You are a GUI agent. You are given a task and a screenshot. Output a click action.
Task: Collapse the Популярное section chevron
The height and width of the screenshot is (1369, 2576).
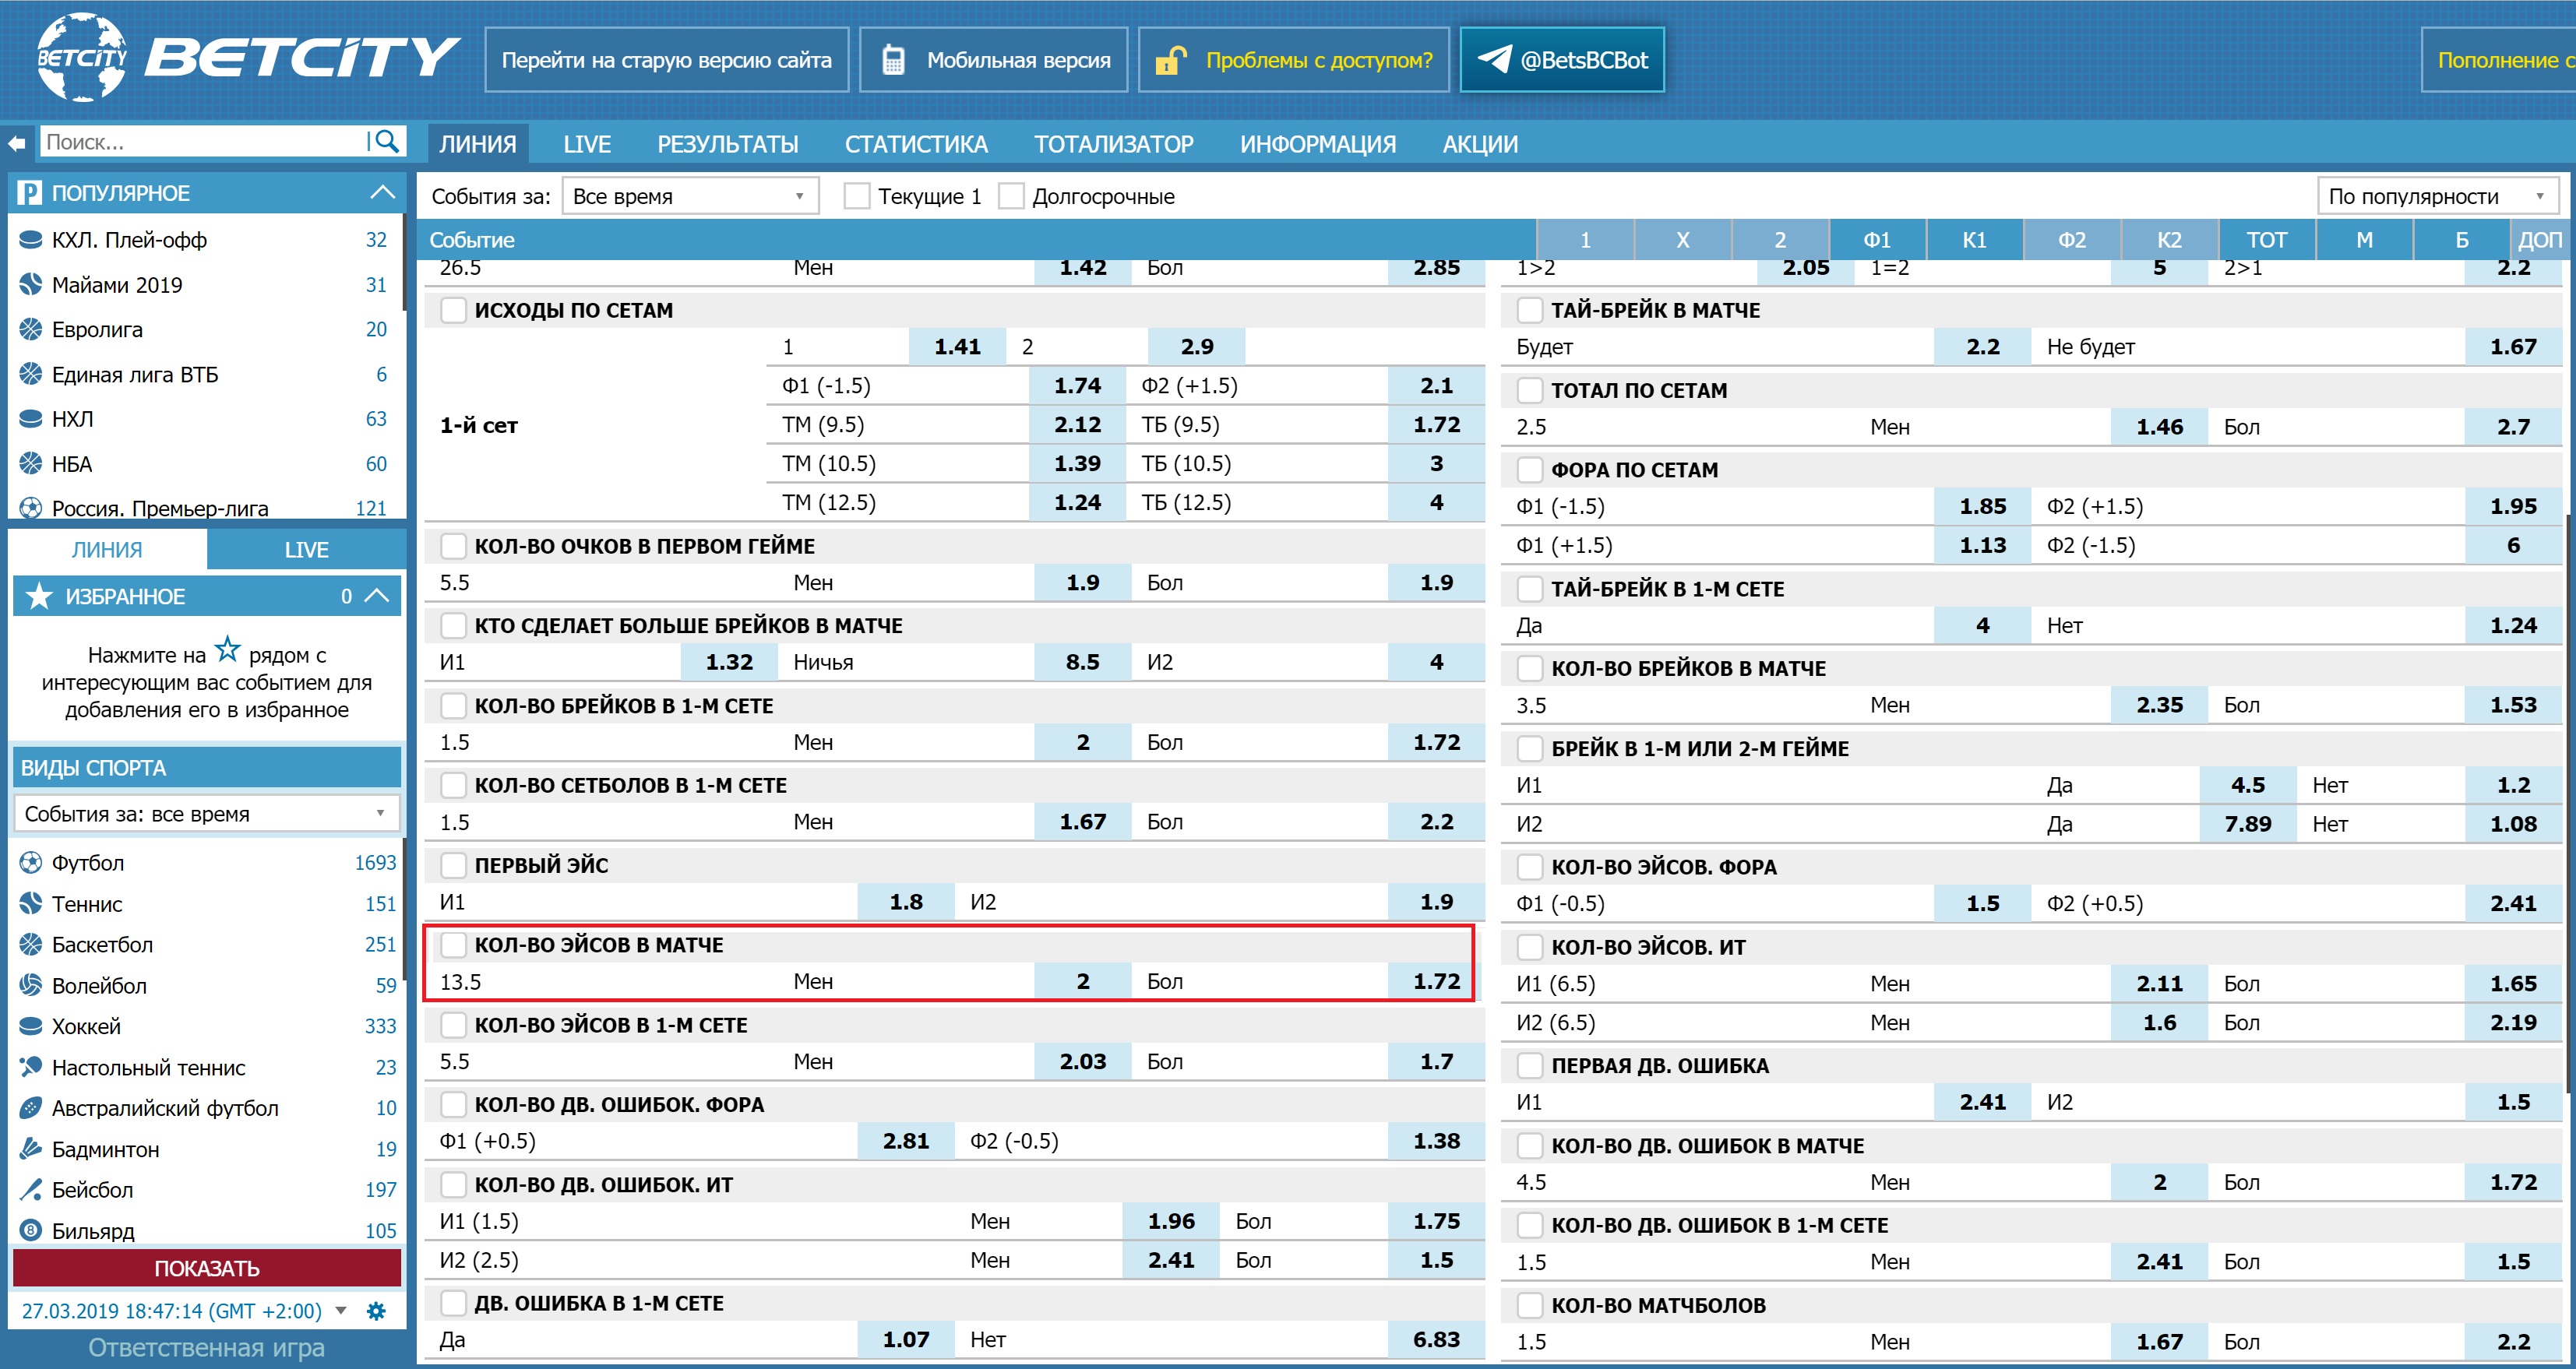[x=382, y=192]
